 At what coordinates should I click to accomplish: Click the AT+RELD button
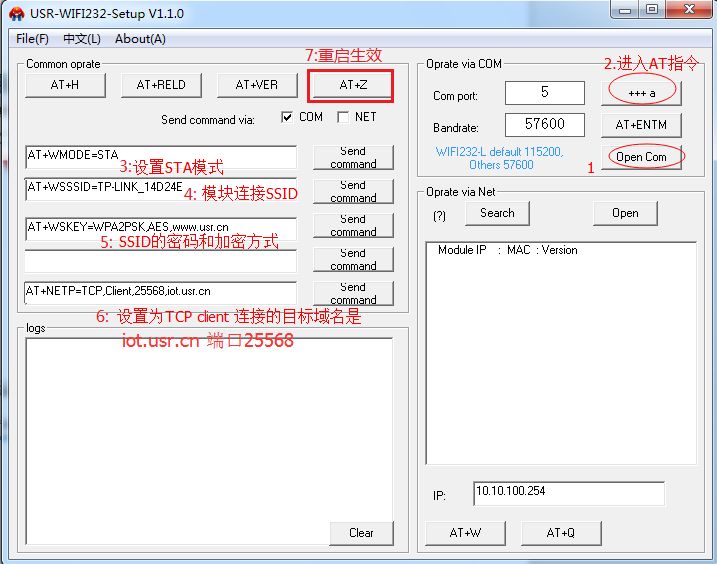pyautogui.click(x=161, y=85)
